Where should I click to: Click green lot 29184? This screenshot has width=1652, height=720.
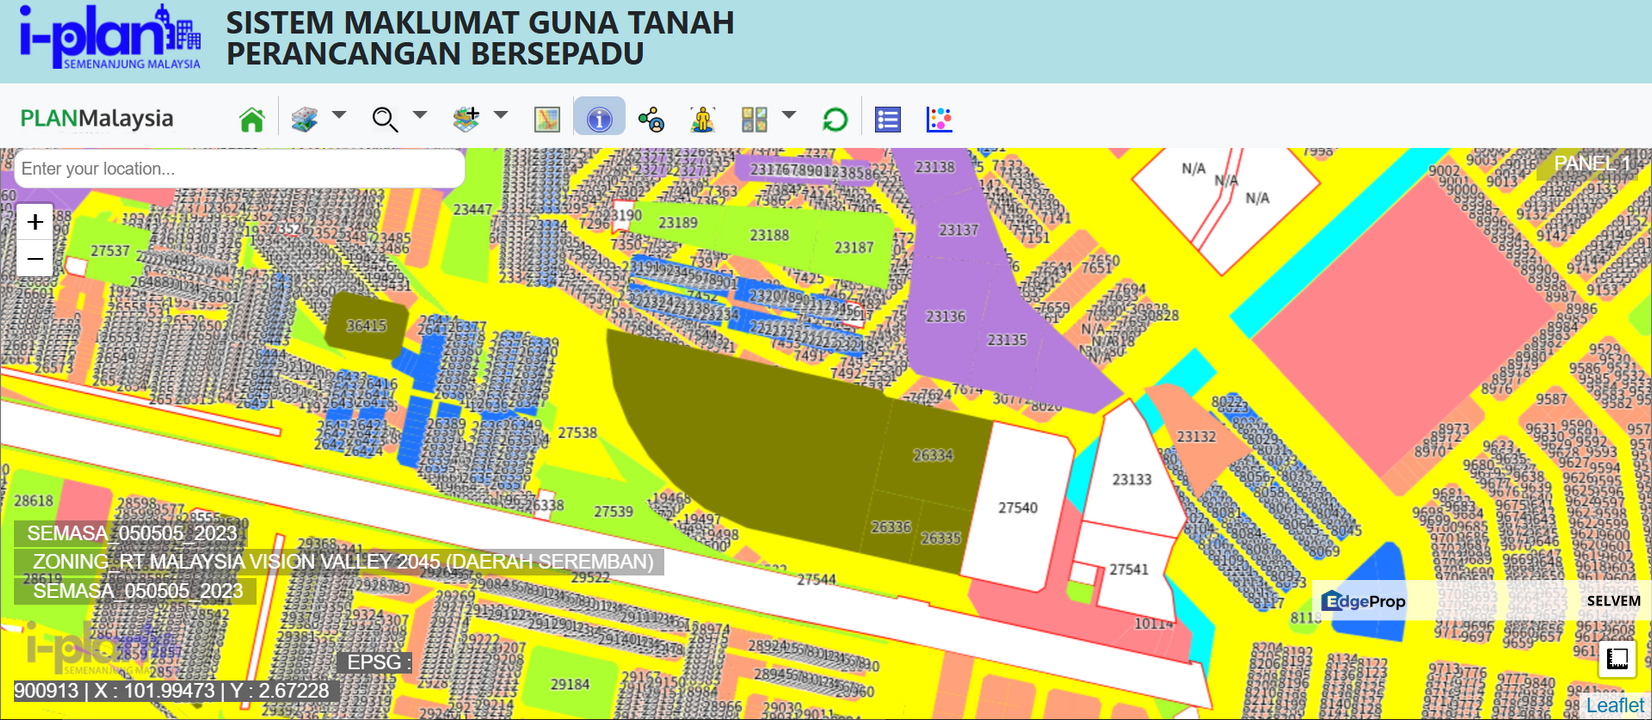pyautogui.click(x=570, y=684)
